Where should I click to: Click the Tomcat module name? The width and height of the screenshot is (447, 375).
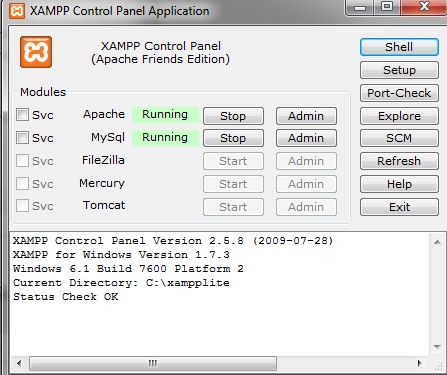click(104, 205)
